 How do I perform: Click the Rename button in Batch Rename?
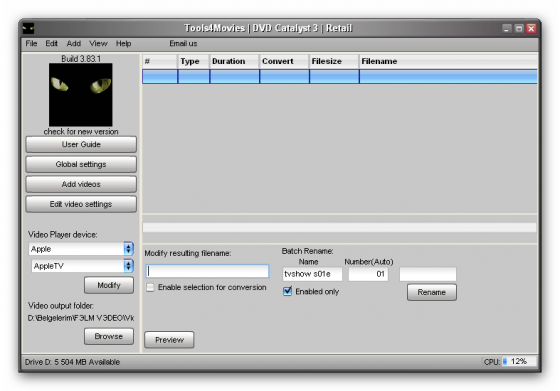pyautogui.click(x=432, y=292)
